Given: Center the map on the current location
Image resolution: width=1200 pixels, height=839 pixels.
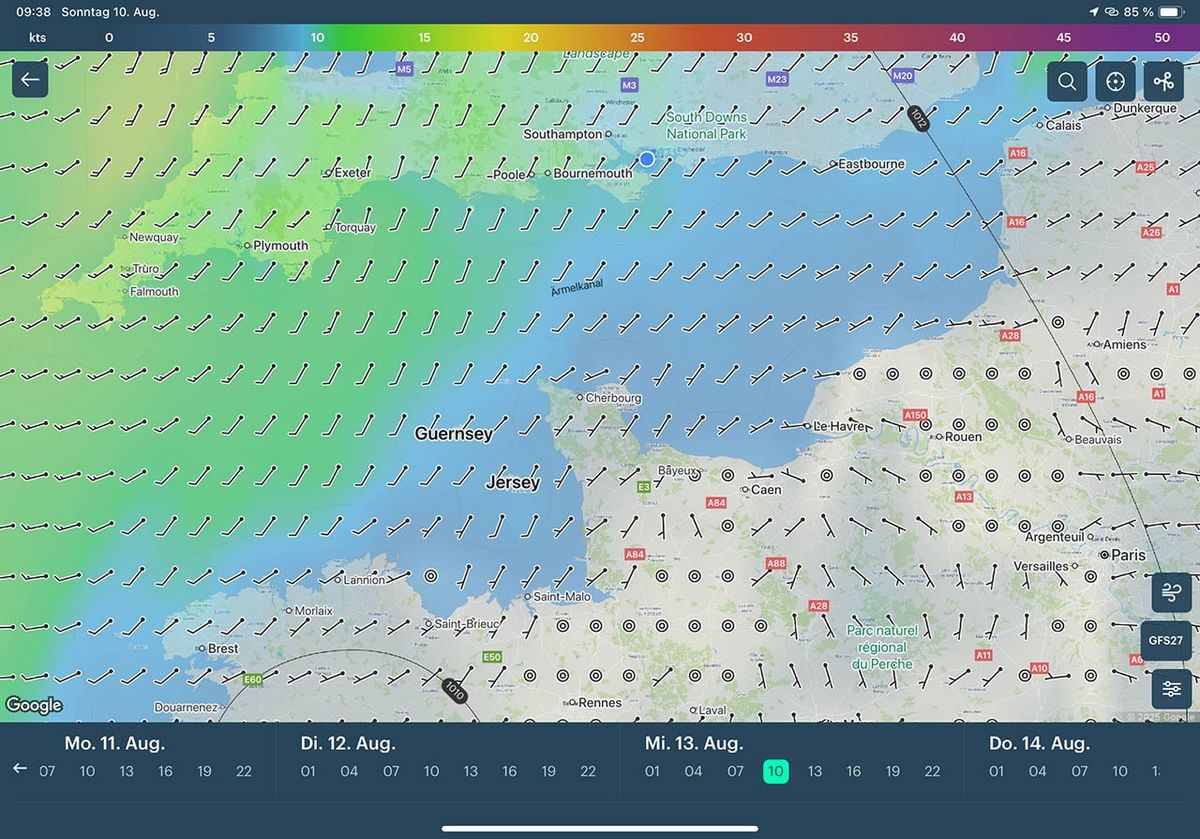Looking at the screenshot, I should coord(1115,82).
